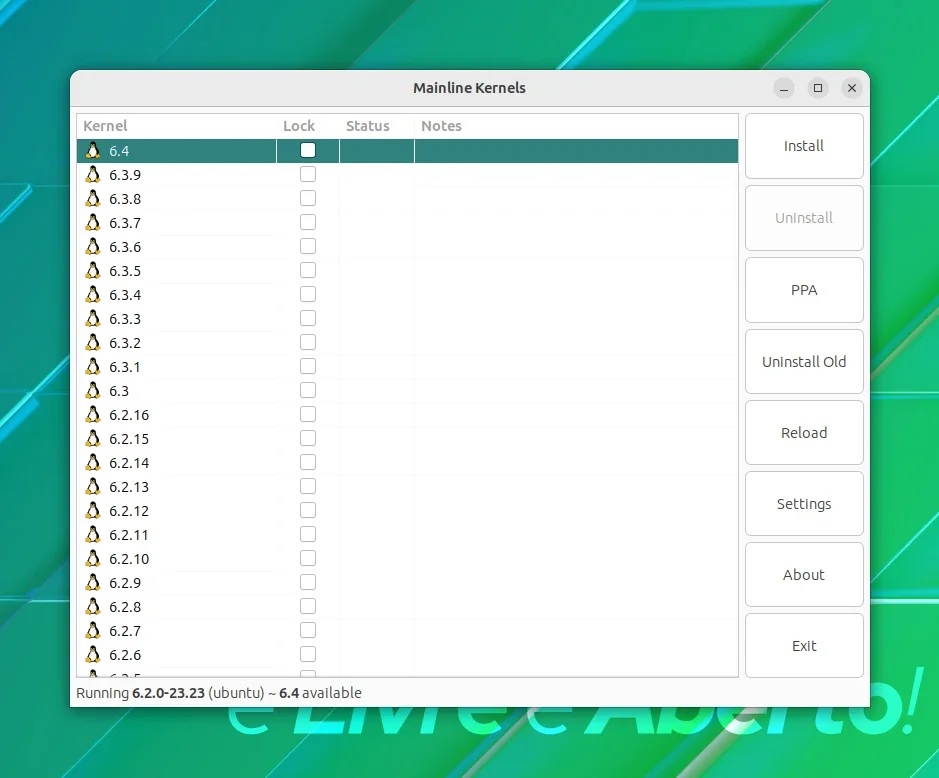
Task: Tick the lock checkbox on row 6.3.6
Action: (308, 246)
